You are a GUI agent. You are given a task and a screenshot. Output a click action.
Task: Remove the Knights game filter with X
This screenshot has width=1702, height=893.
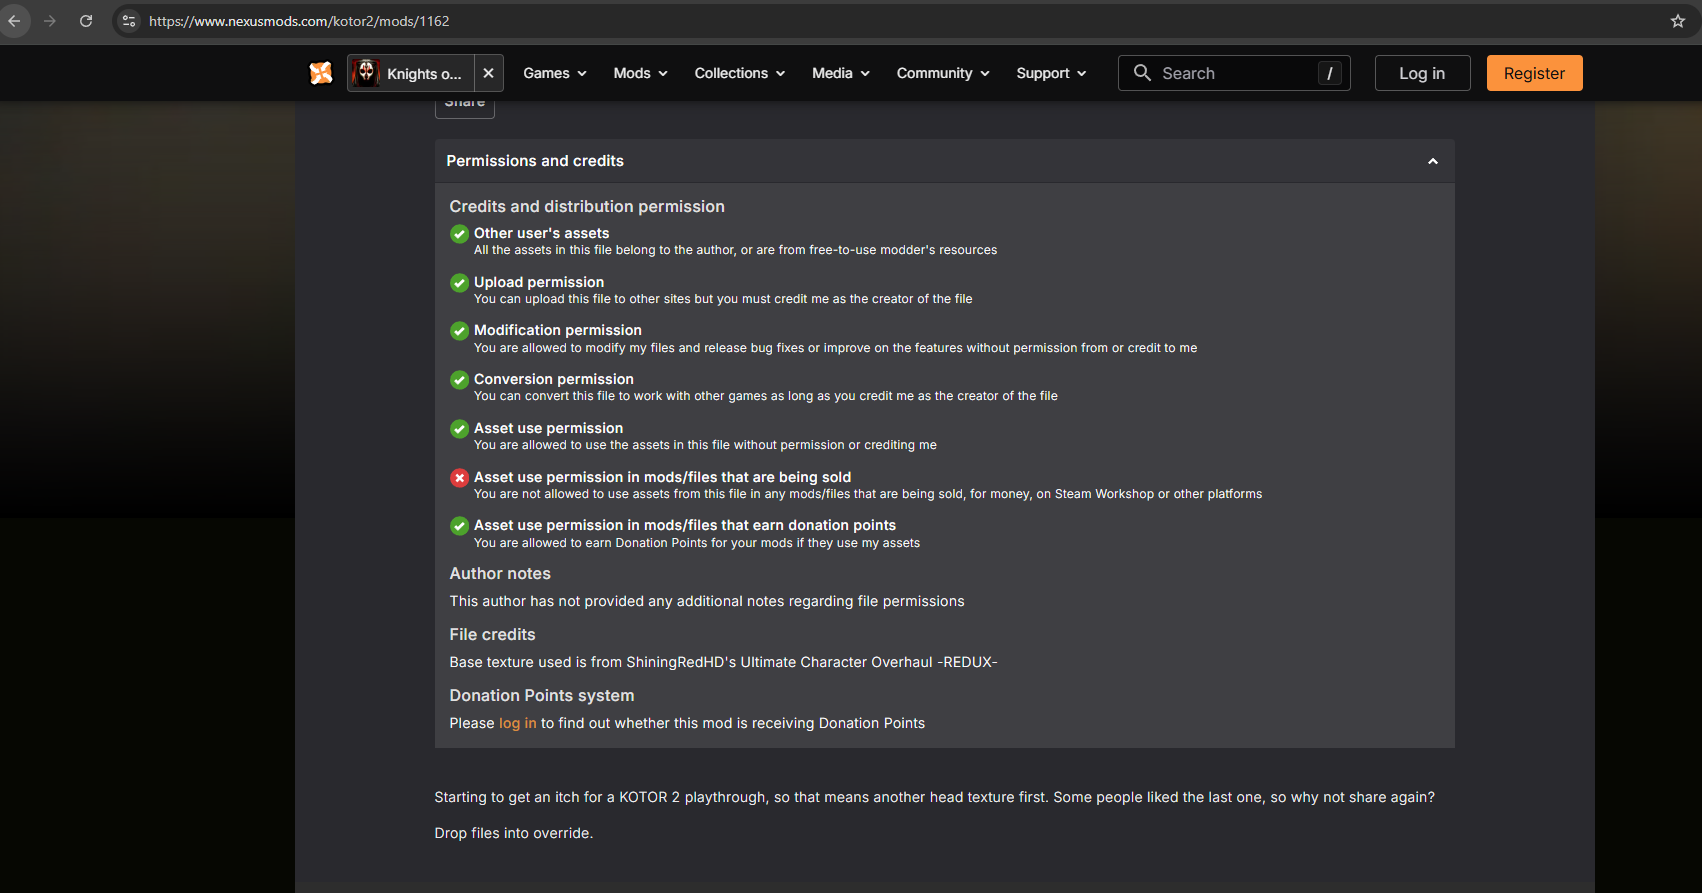point(488,73)
